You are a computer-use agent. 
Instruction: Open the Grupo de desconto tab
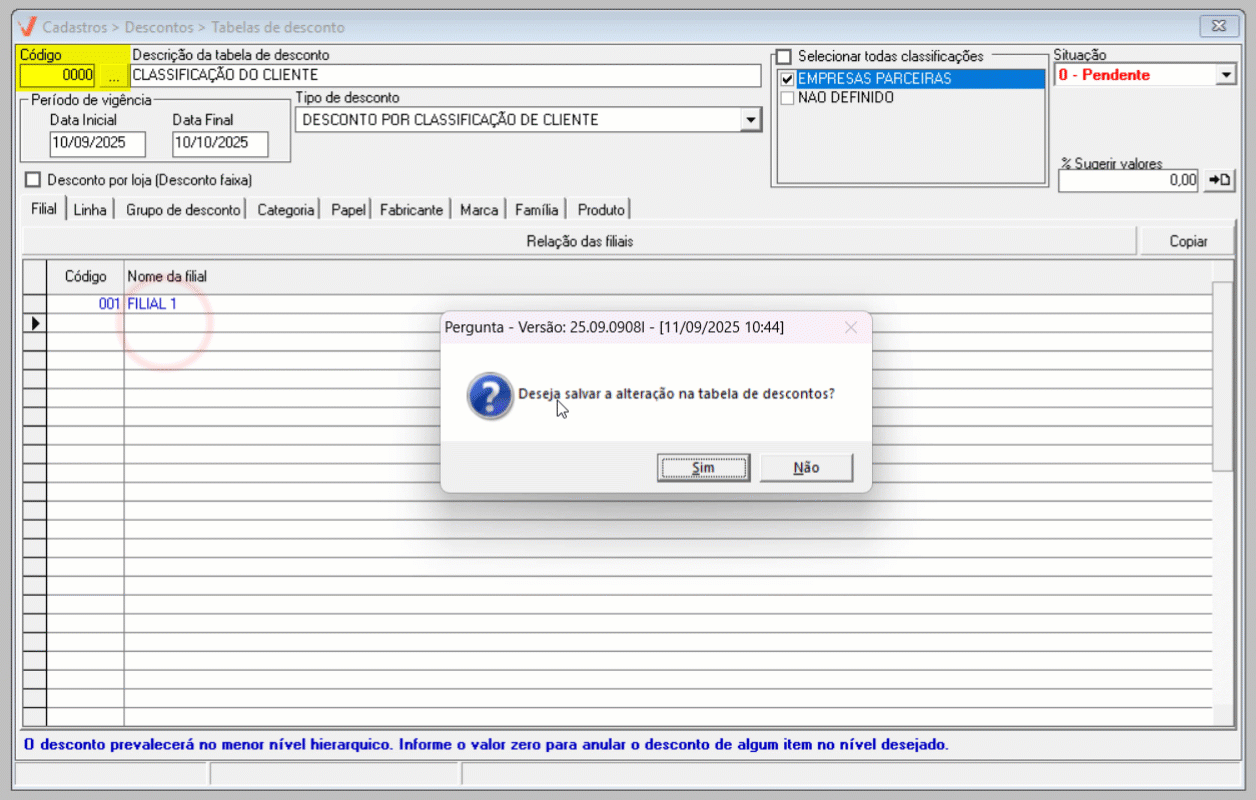[x=183, y=210]
